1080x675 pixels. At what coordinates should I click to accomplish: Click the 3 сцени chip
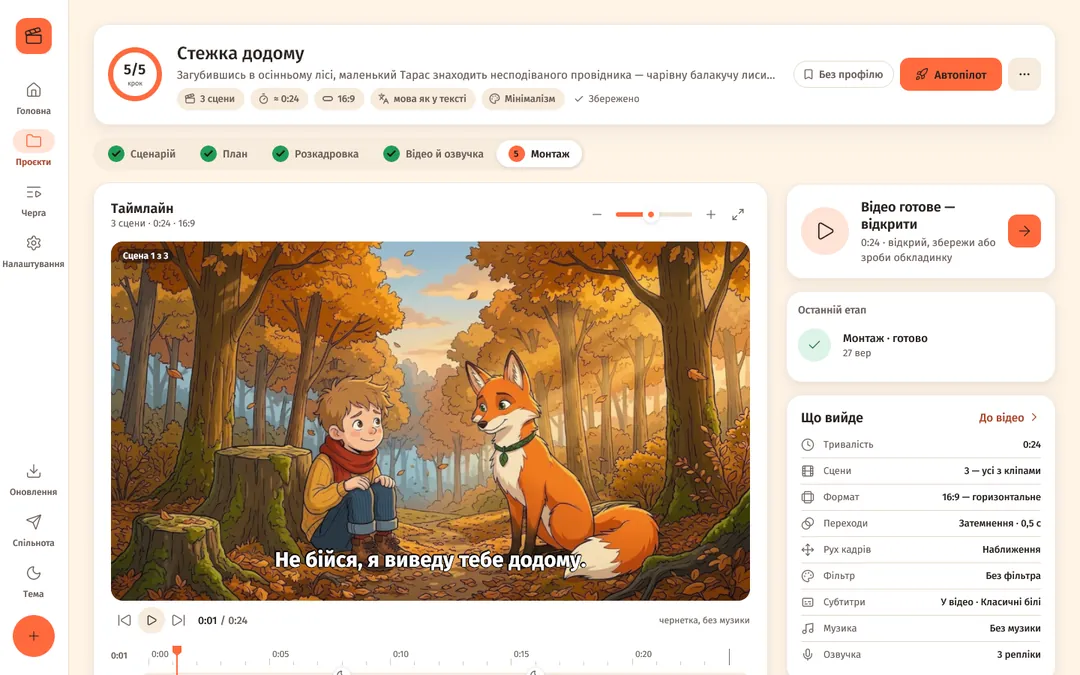pyautogui.click(x=210, y=98)
